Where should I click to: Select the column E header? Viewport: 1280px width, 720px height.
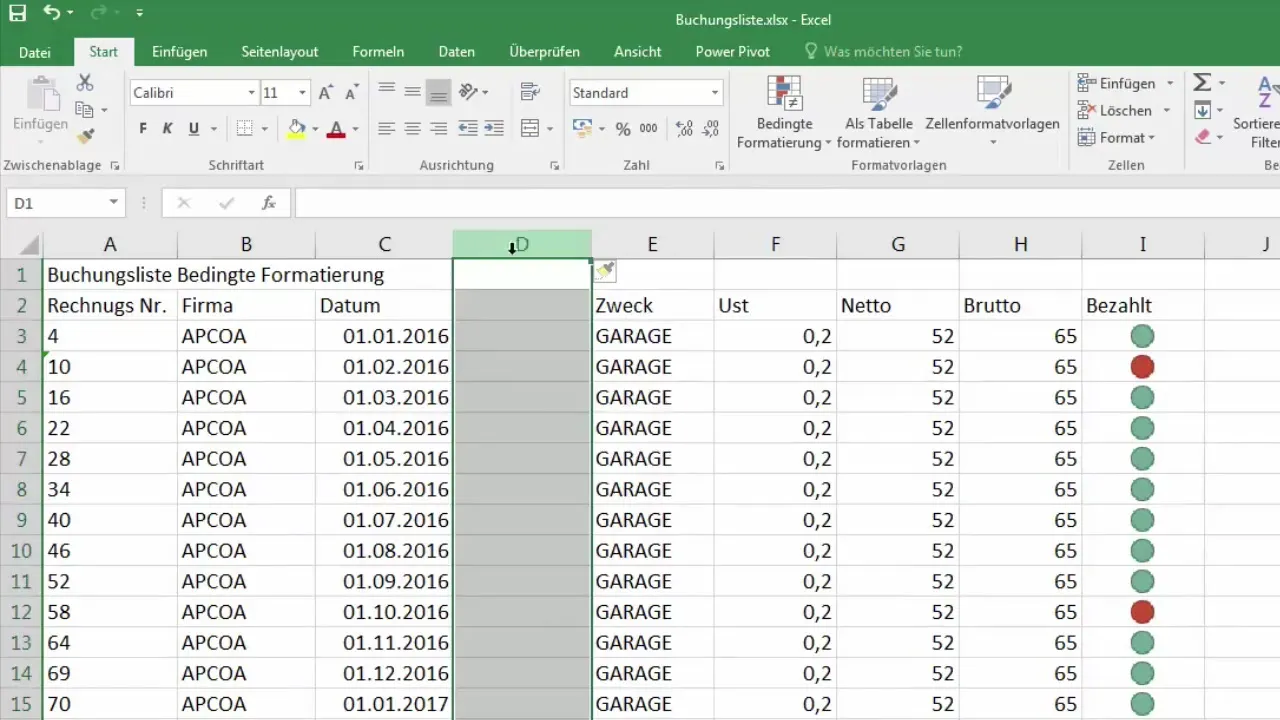pos(652,244)
